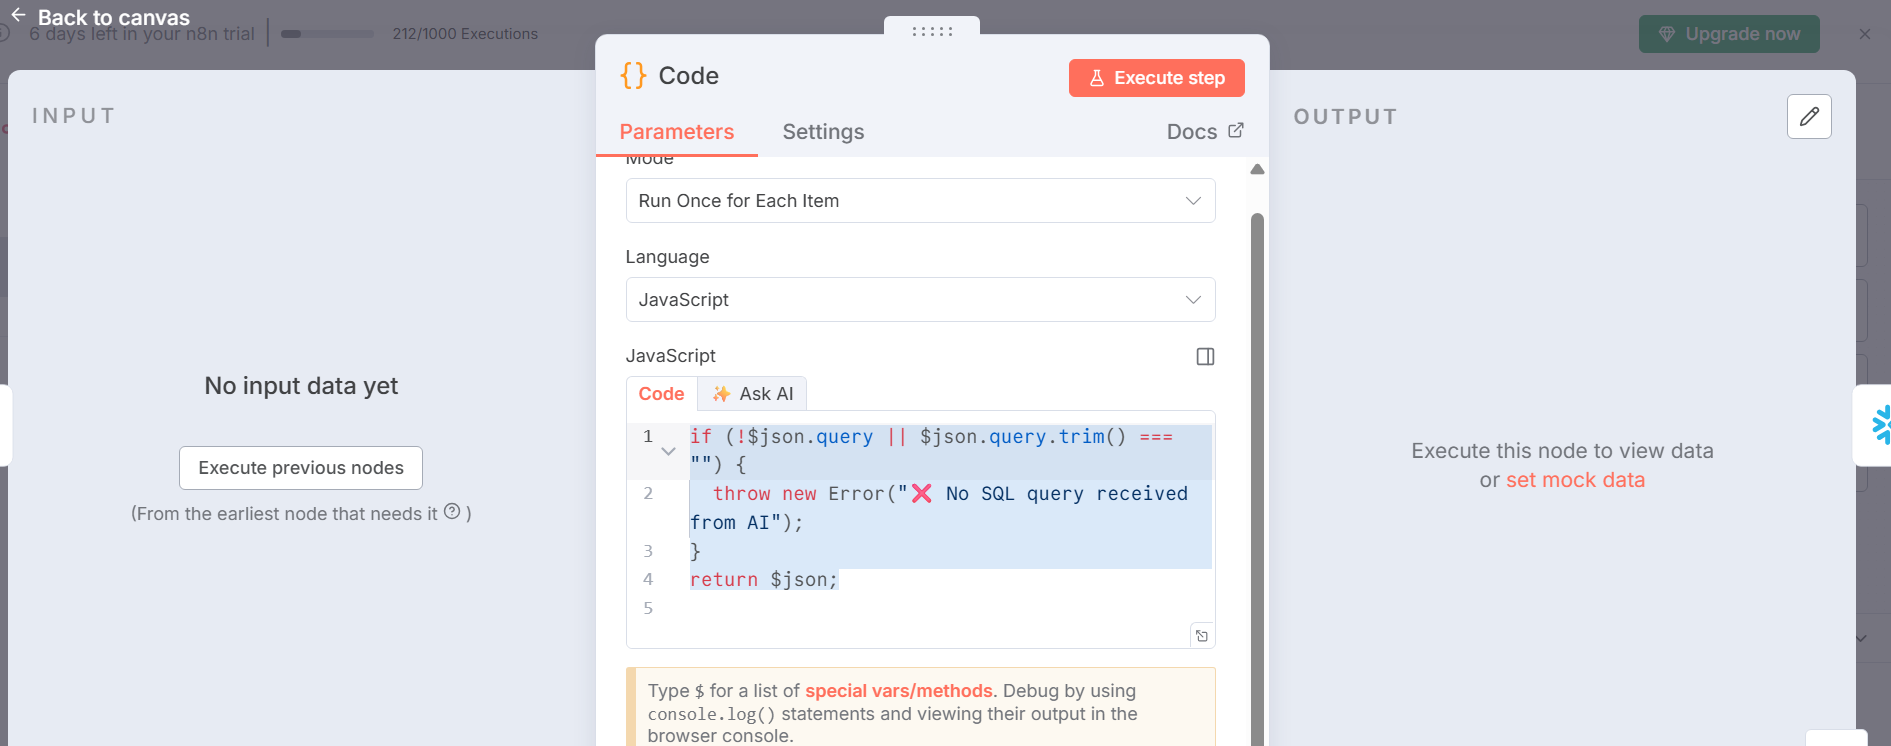
Task: Open the Mode dropdown Run Once for Each Item
Action: click(919, 201)
